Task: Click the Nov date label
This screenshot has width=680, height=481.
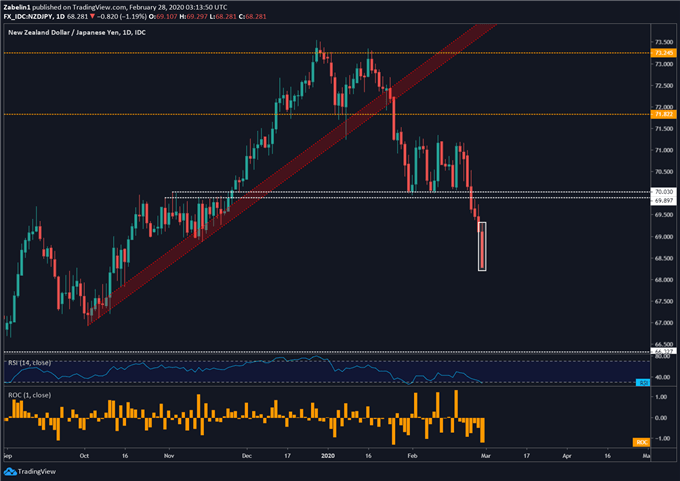Action: 169,455
